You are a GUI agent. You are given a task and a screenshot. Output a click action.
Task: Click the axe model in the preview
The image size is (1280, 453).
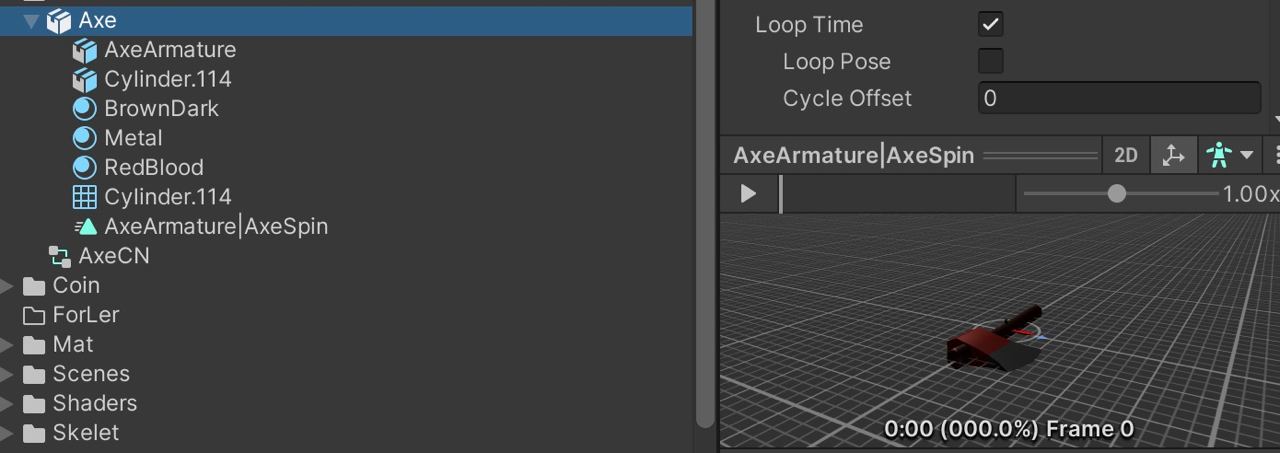(x=995, y=340)
